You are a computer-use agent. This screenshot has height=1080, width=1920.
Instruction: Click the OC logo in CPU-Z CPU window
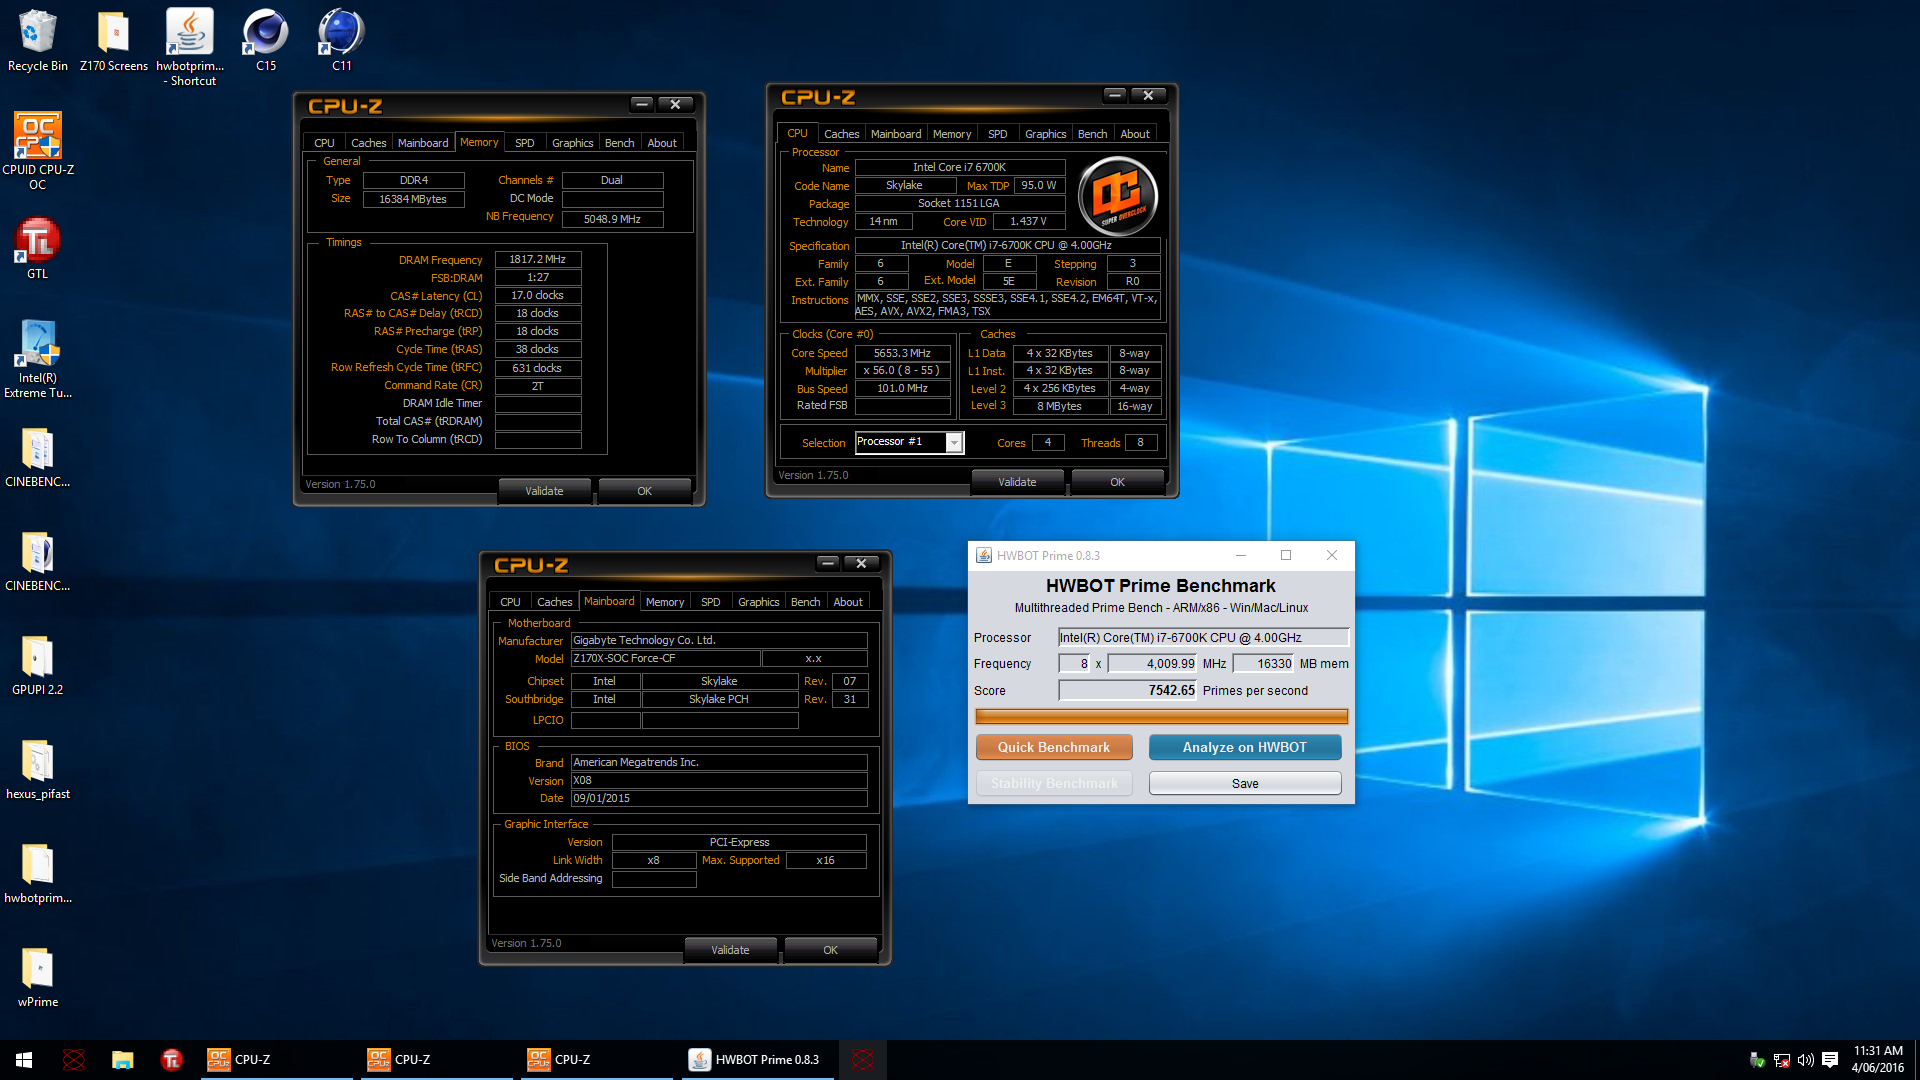click(x=1118, y=196)
